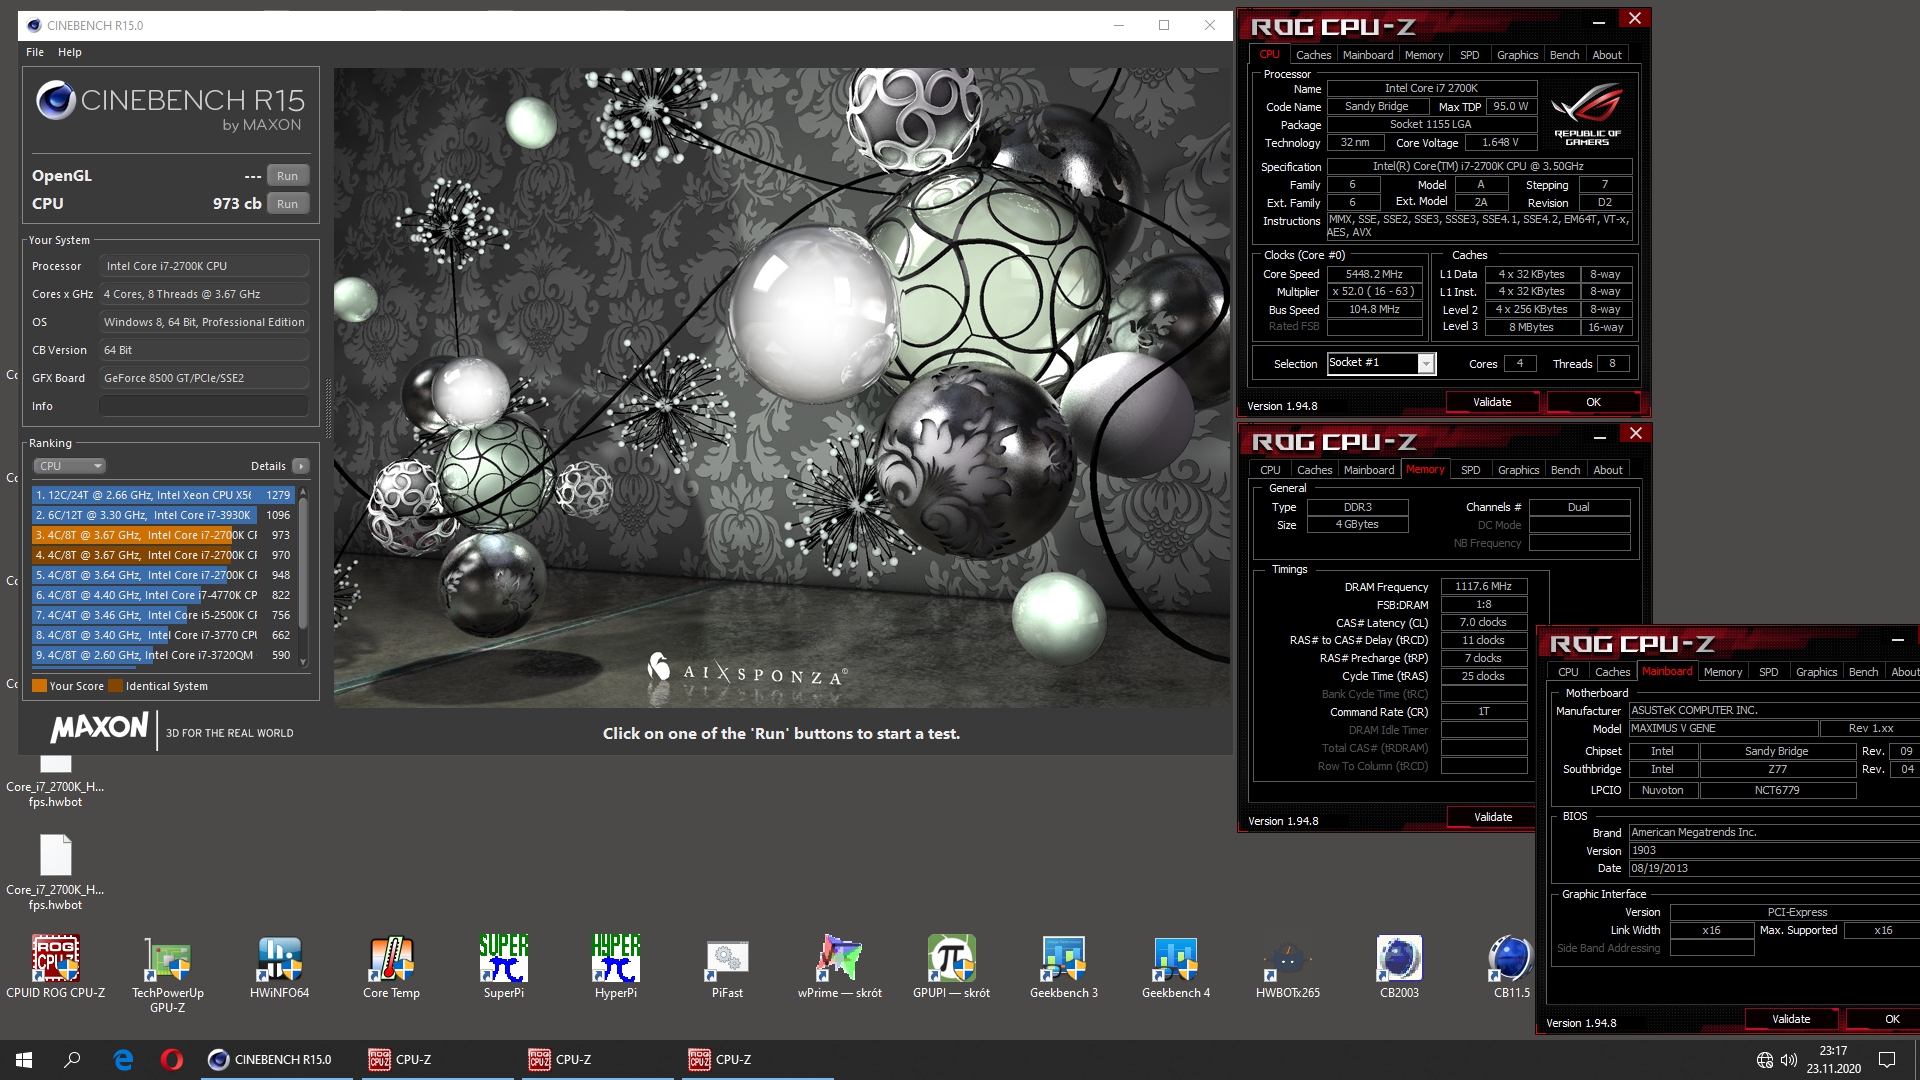Launch HWiNFO64 desktop icon
Viewport: 1920px width, 1080px height.
[280, 966]
